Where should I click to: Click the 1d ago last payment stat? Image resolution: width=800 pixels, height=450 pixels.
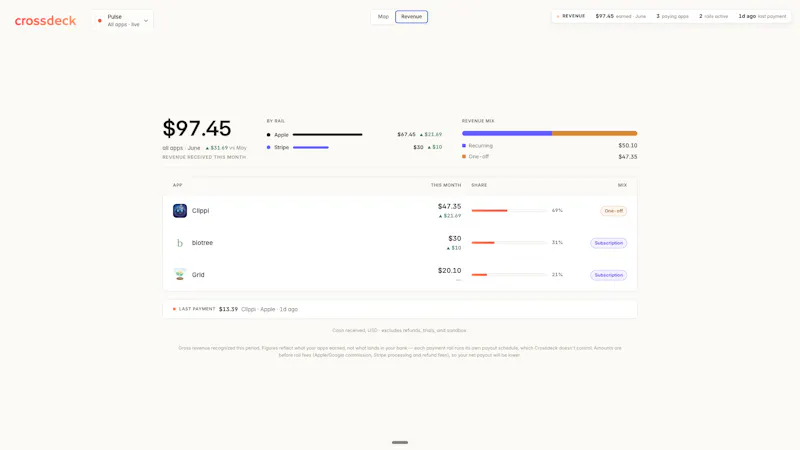(x=762, y=16)
